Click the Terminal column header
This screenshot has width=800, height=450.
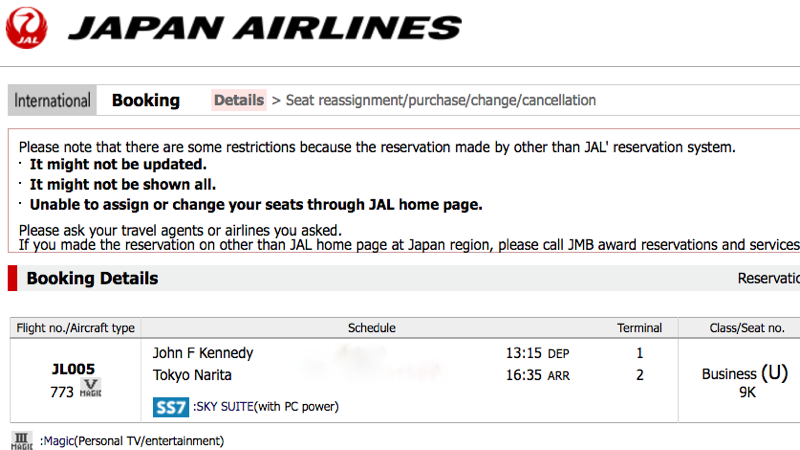click(639, 328)
